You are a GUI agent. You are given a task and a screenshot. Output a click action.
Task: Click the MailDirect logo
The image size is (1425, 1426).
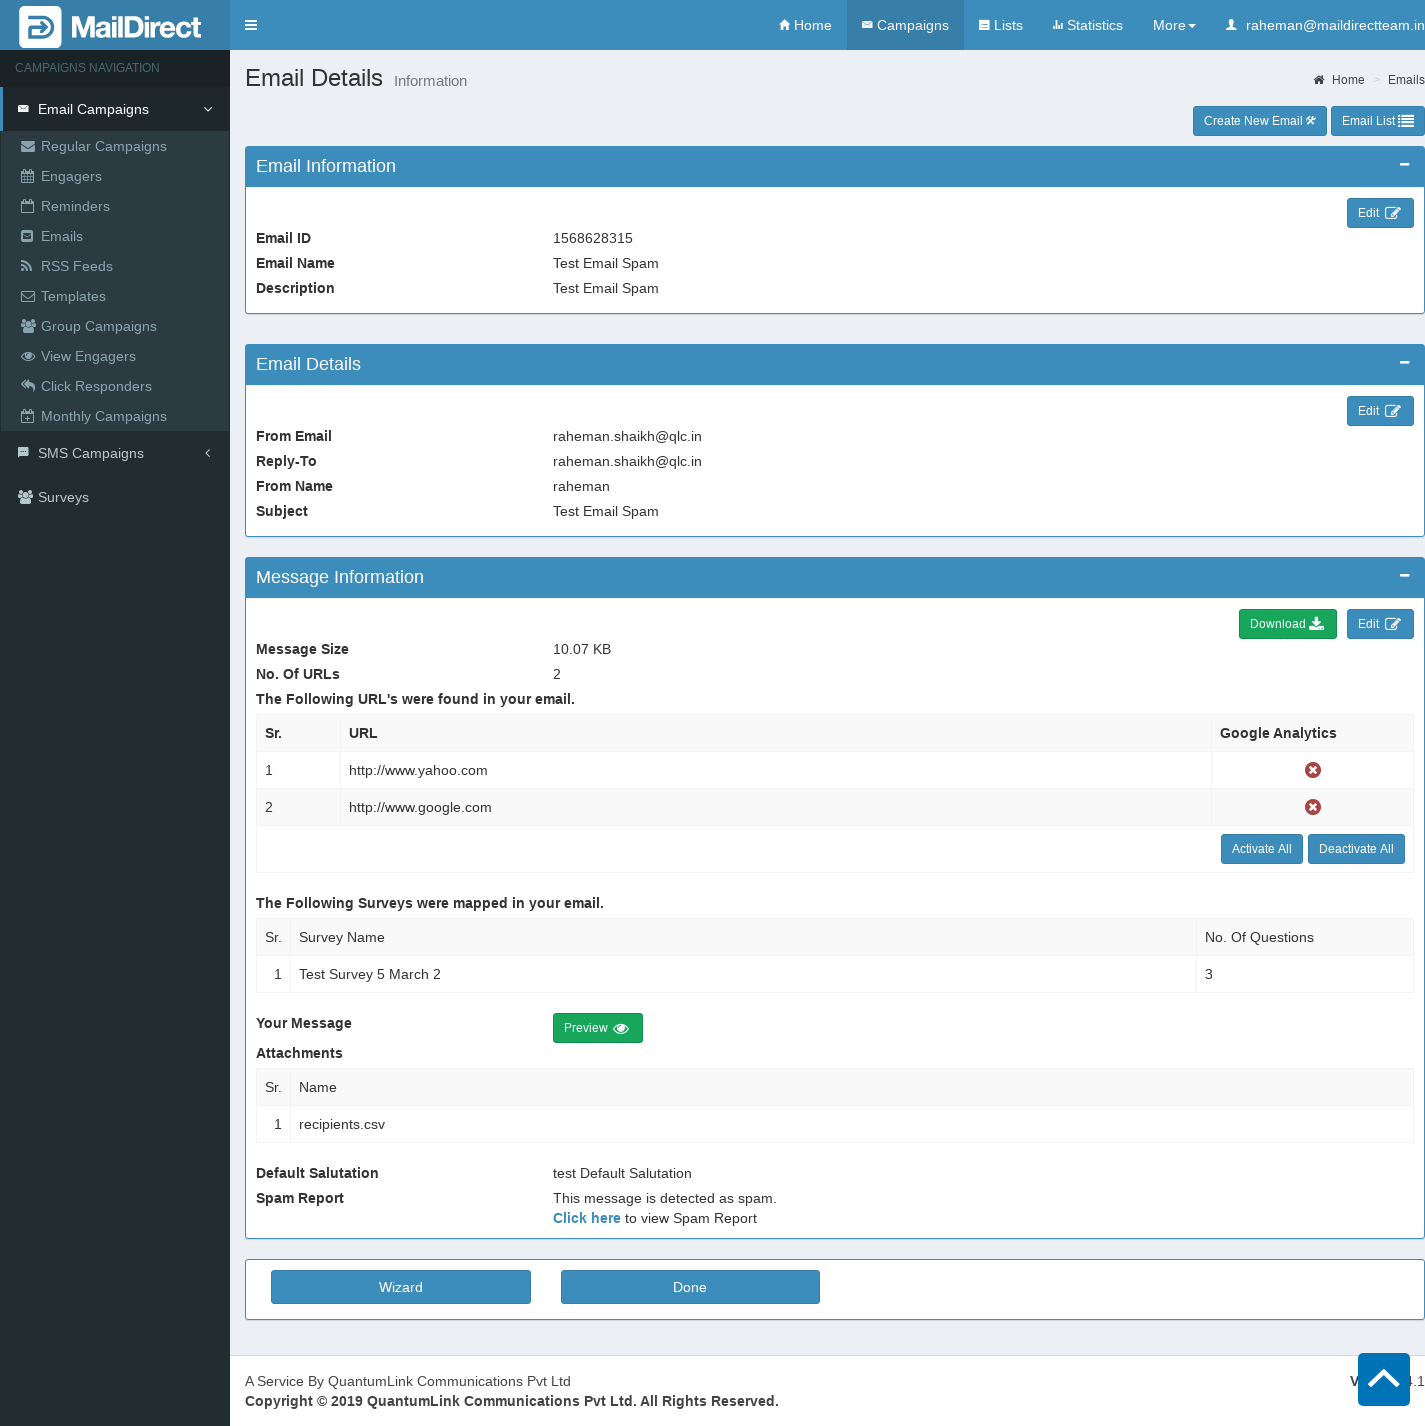[111, 27]
